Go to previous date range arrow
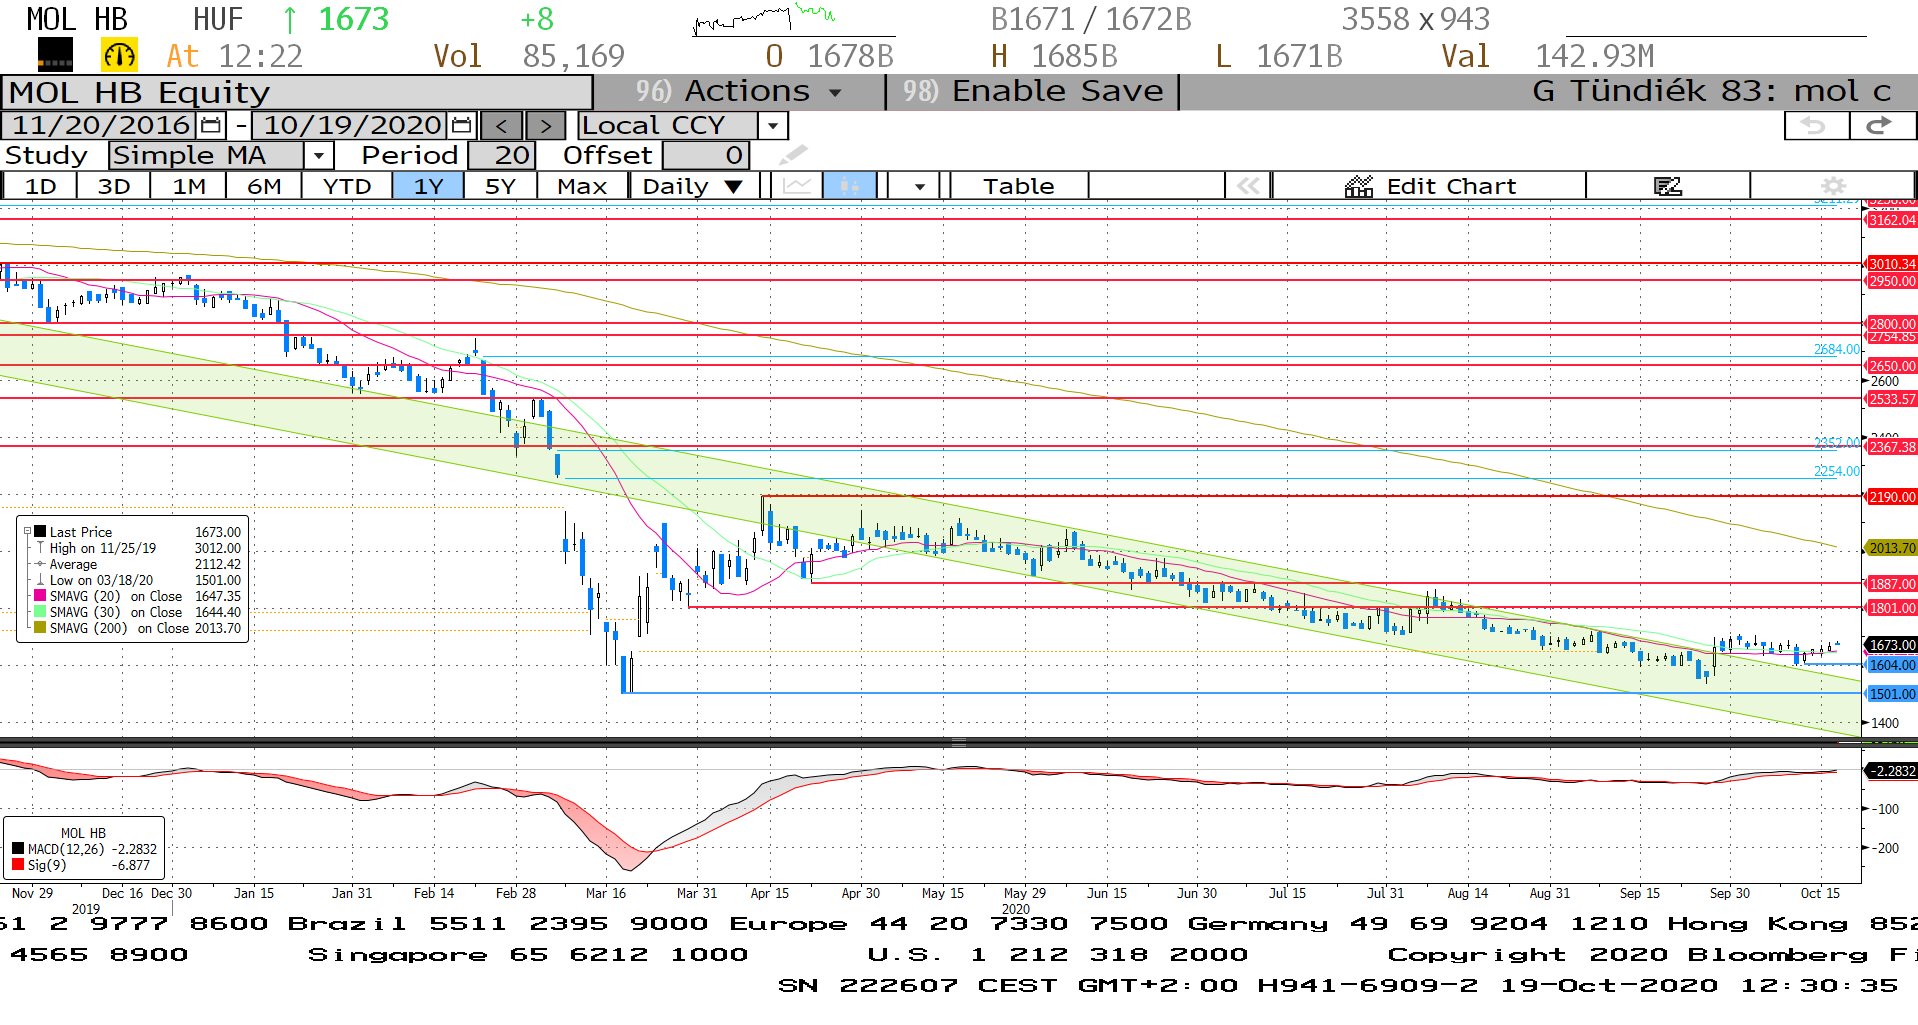The image size is (1918, 1025). tap(502, 126)
